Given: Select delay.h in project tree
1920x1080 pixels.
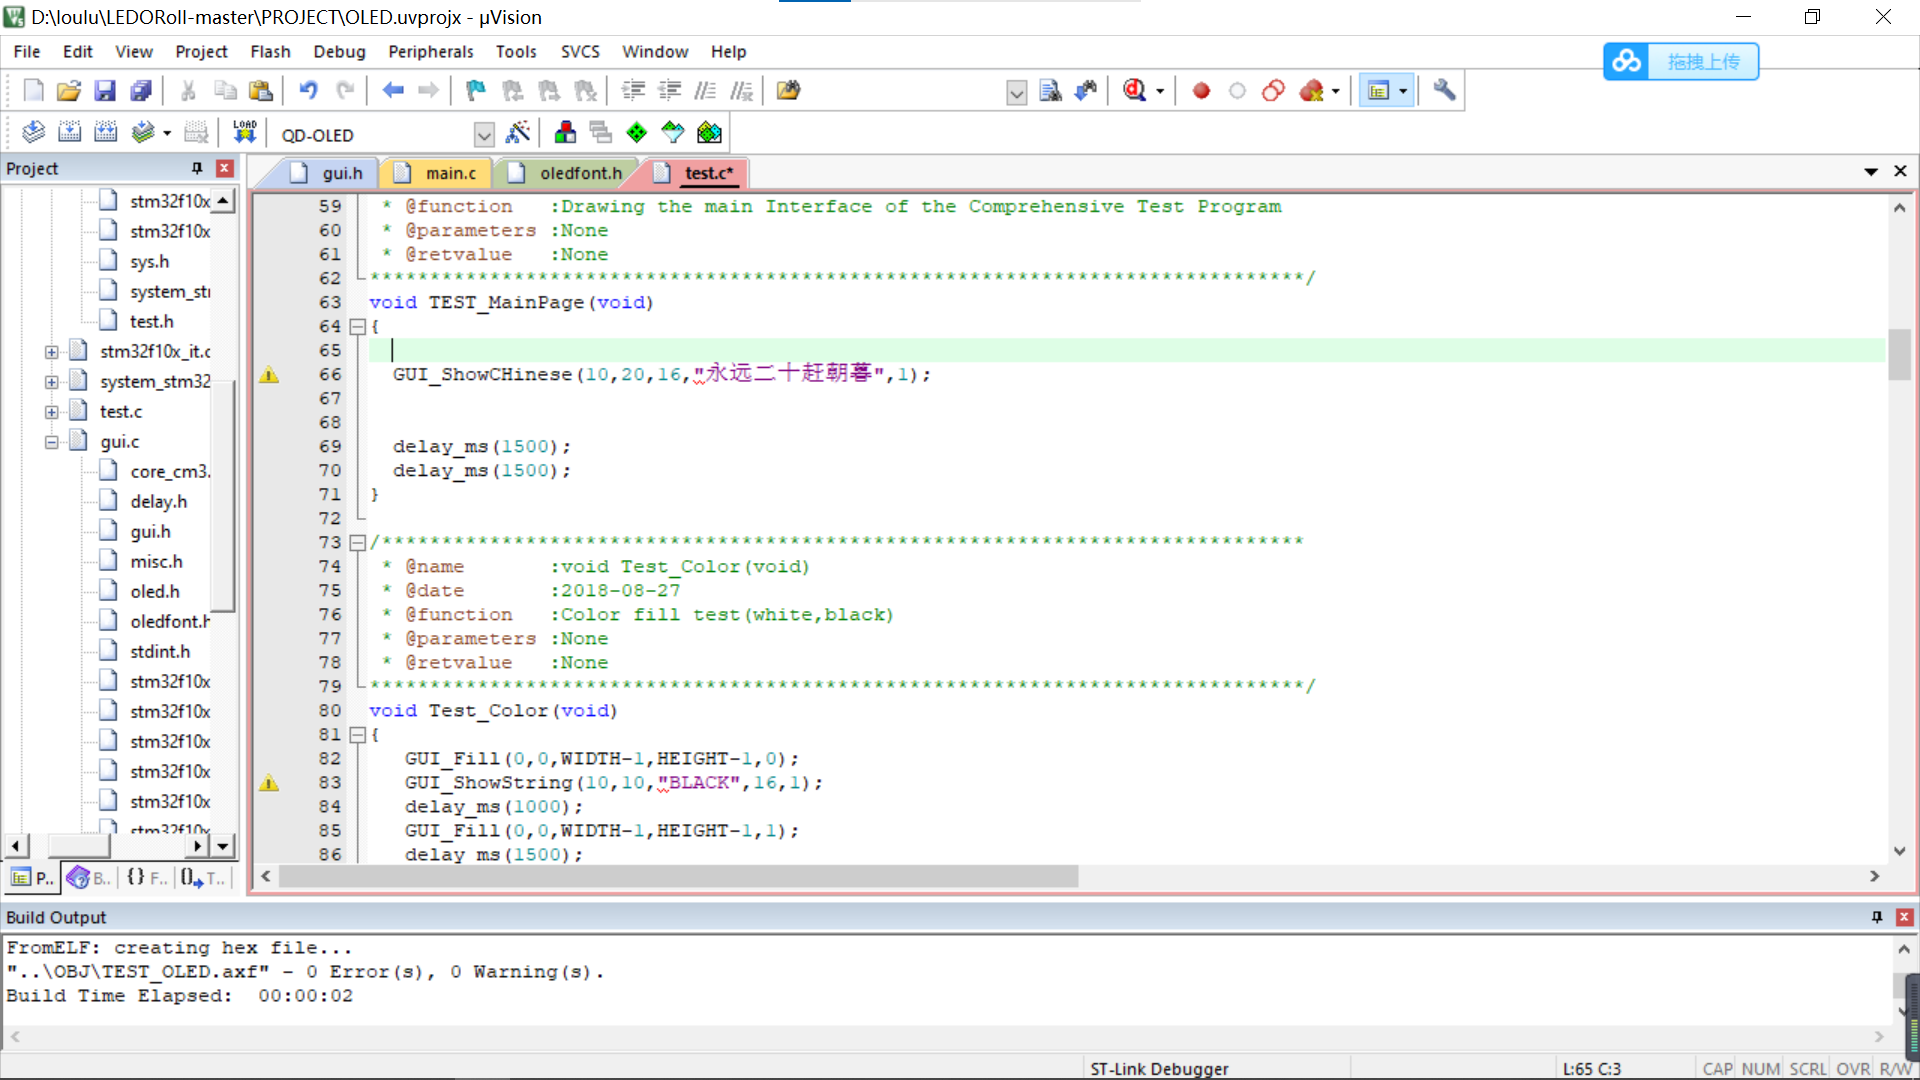Looking at the screenshot, I should point(158,502).
